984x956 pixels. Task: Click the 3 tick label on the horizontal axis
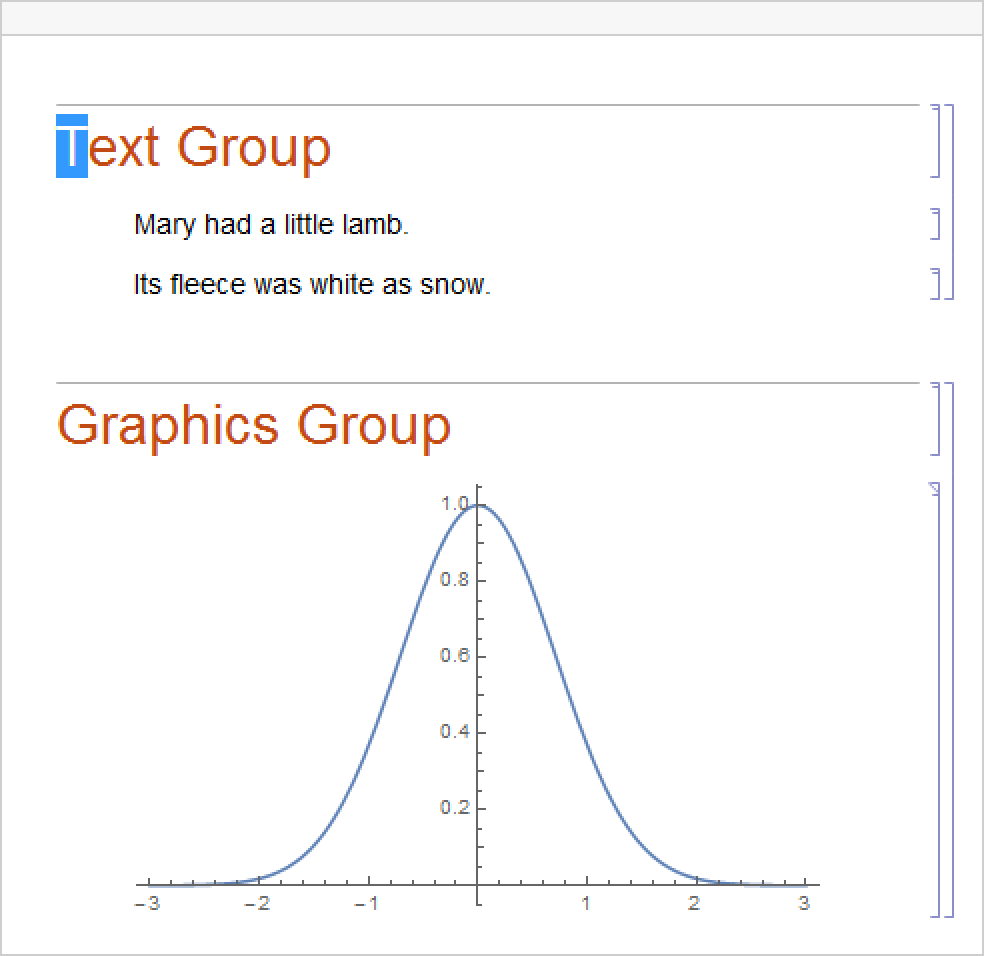tap(804, 904)
